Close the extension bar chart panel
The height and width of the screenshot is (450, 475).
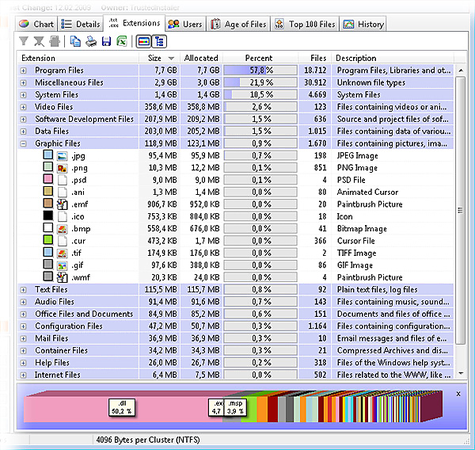tap(458, 394)
